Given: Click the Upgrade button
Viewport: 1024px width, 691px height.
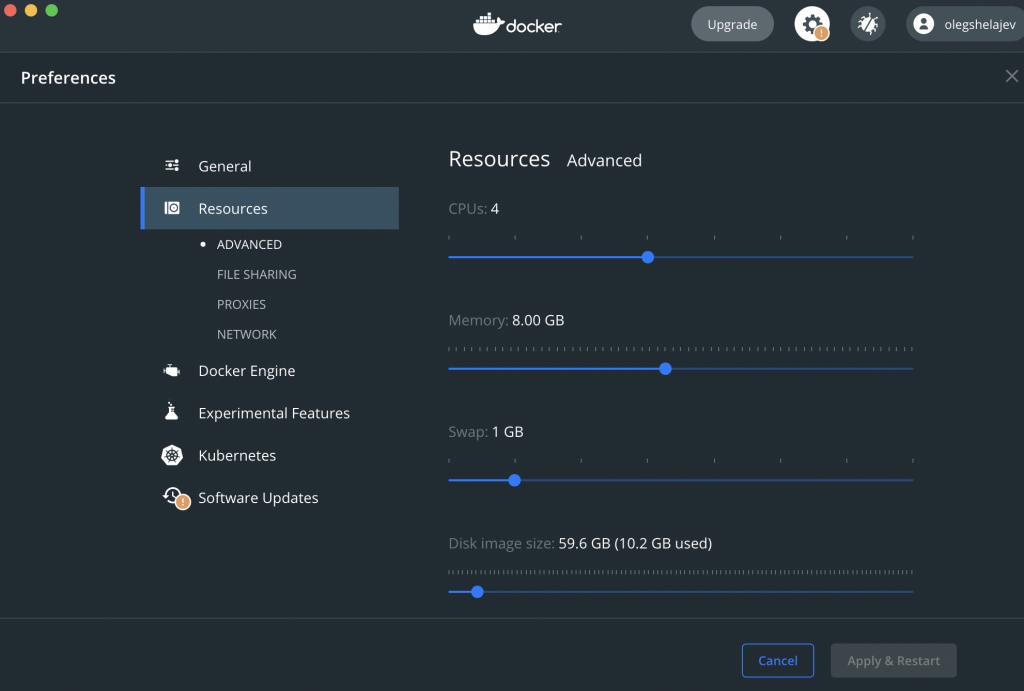Looking at the screenshot, I should (x=732, y=24).
